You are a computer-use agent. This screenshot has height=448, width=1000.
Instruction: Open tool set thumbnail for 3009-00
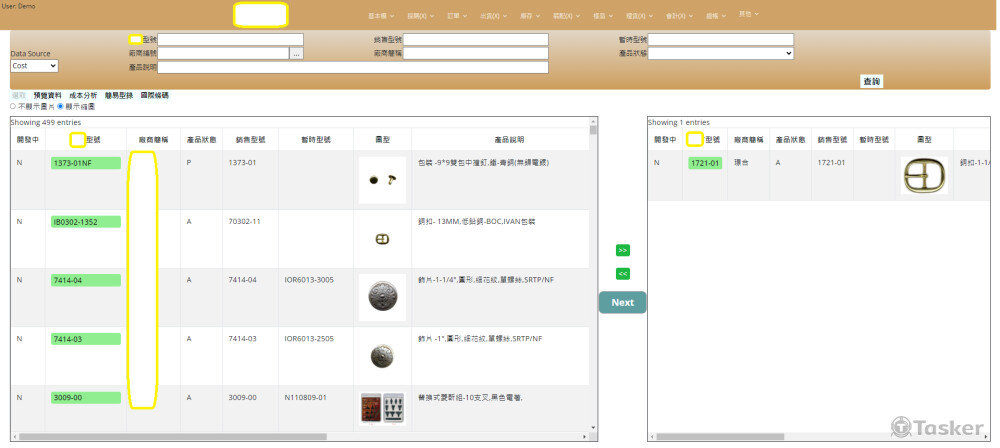(382, 408)
